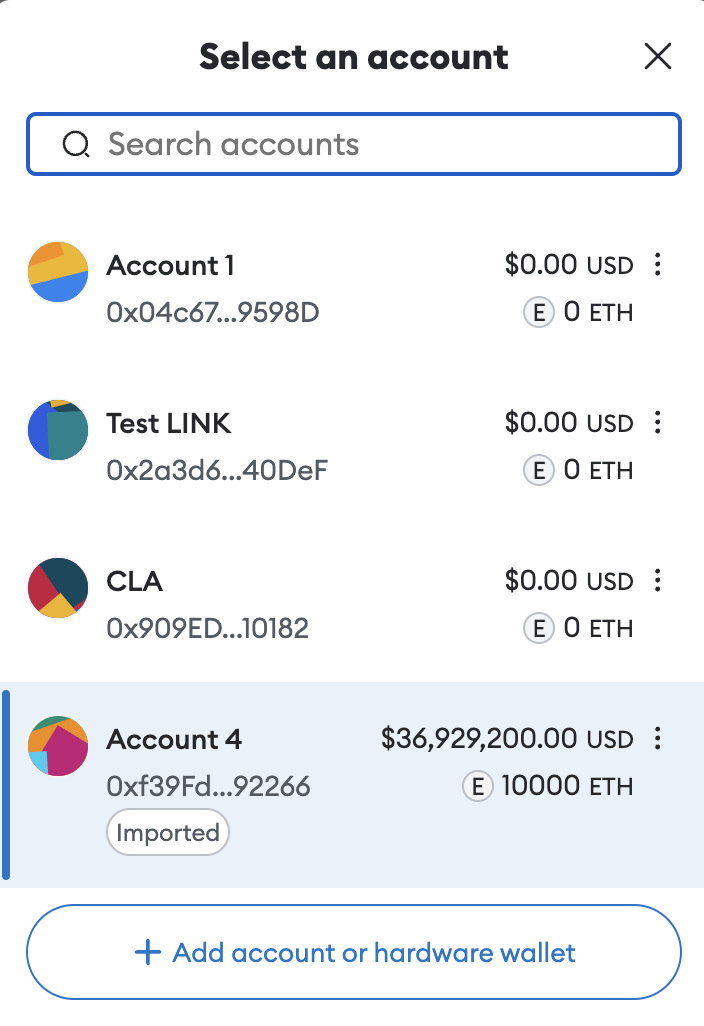Select the Account 1 name
The image size is (704, 1026).
pyautogui.click(x=170, y=265)
